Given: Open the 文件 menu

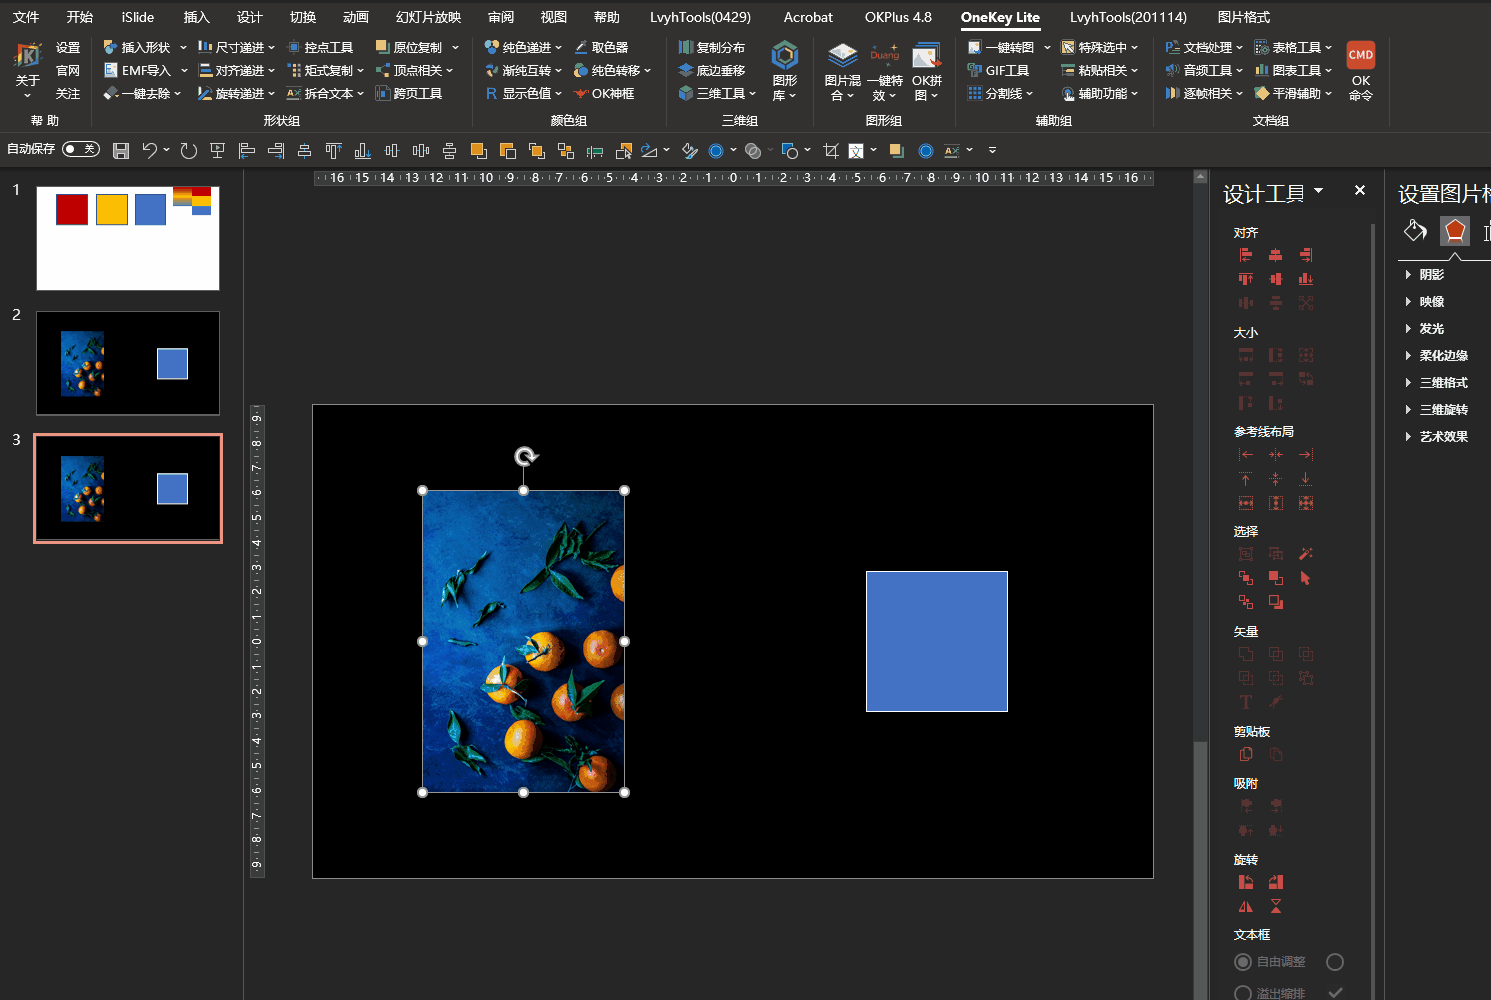Looking at the screenshot, I should pos(27,17).
